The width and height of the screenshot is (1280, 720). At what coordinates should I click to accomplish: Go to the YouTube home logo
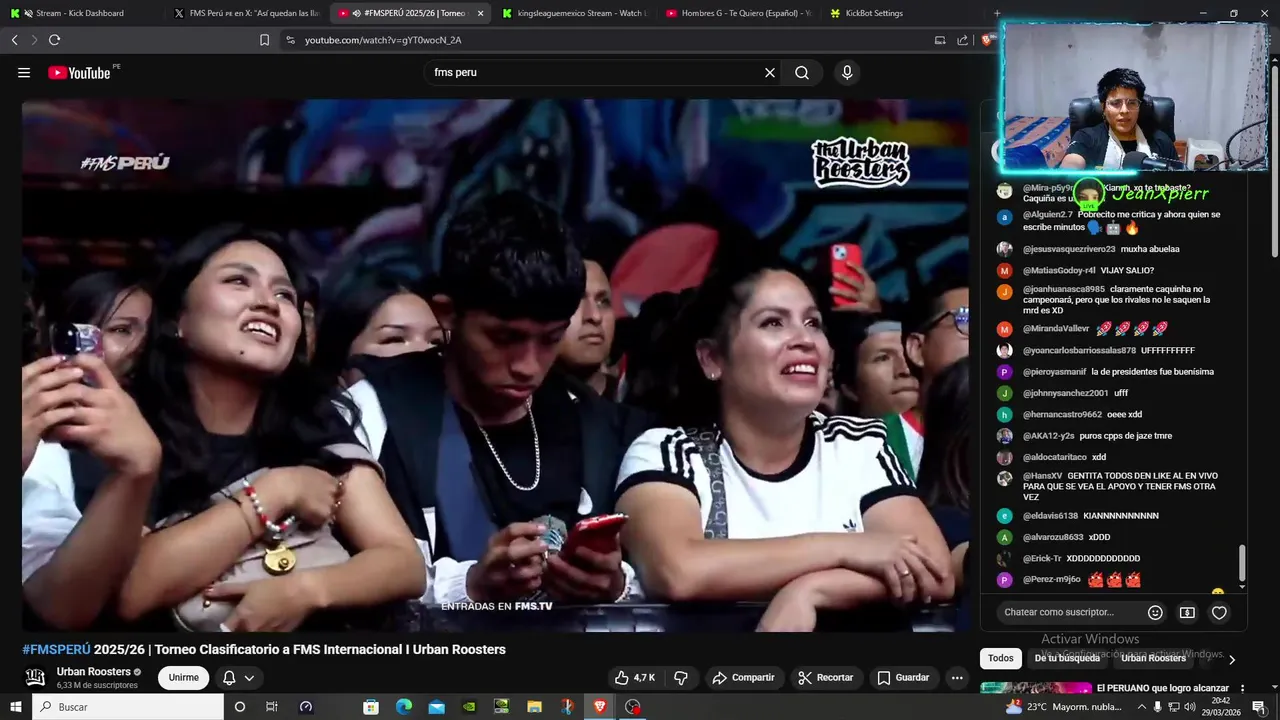[79, 72]
